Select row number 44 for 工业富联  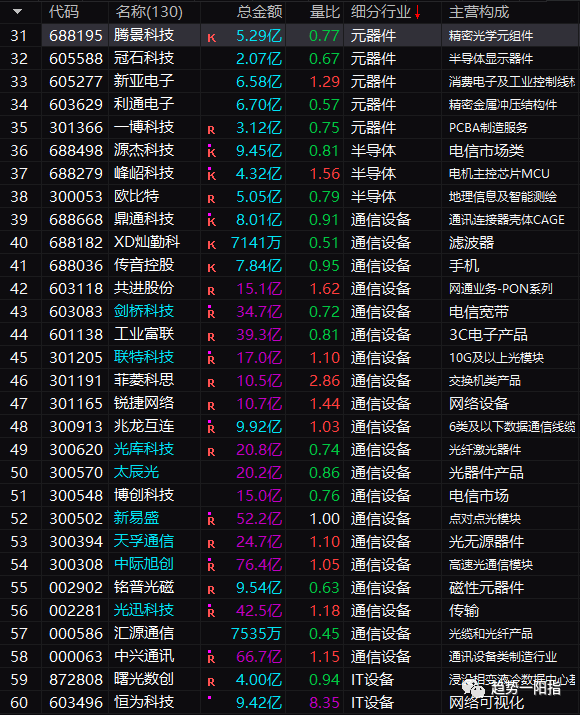19,335
